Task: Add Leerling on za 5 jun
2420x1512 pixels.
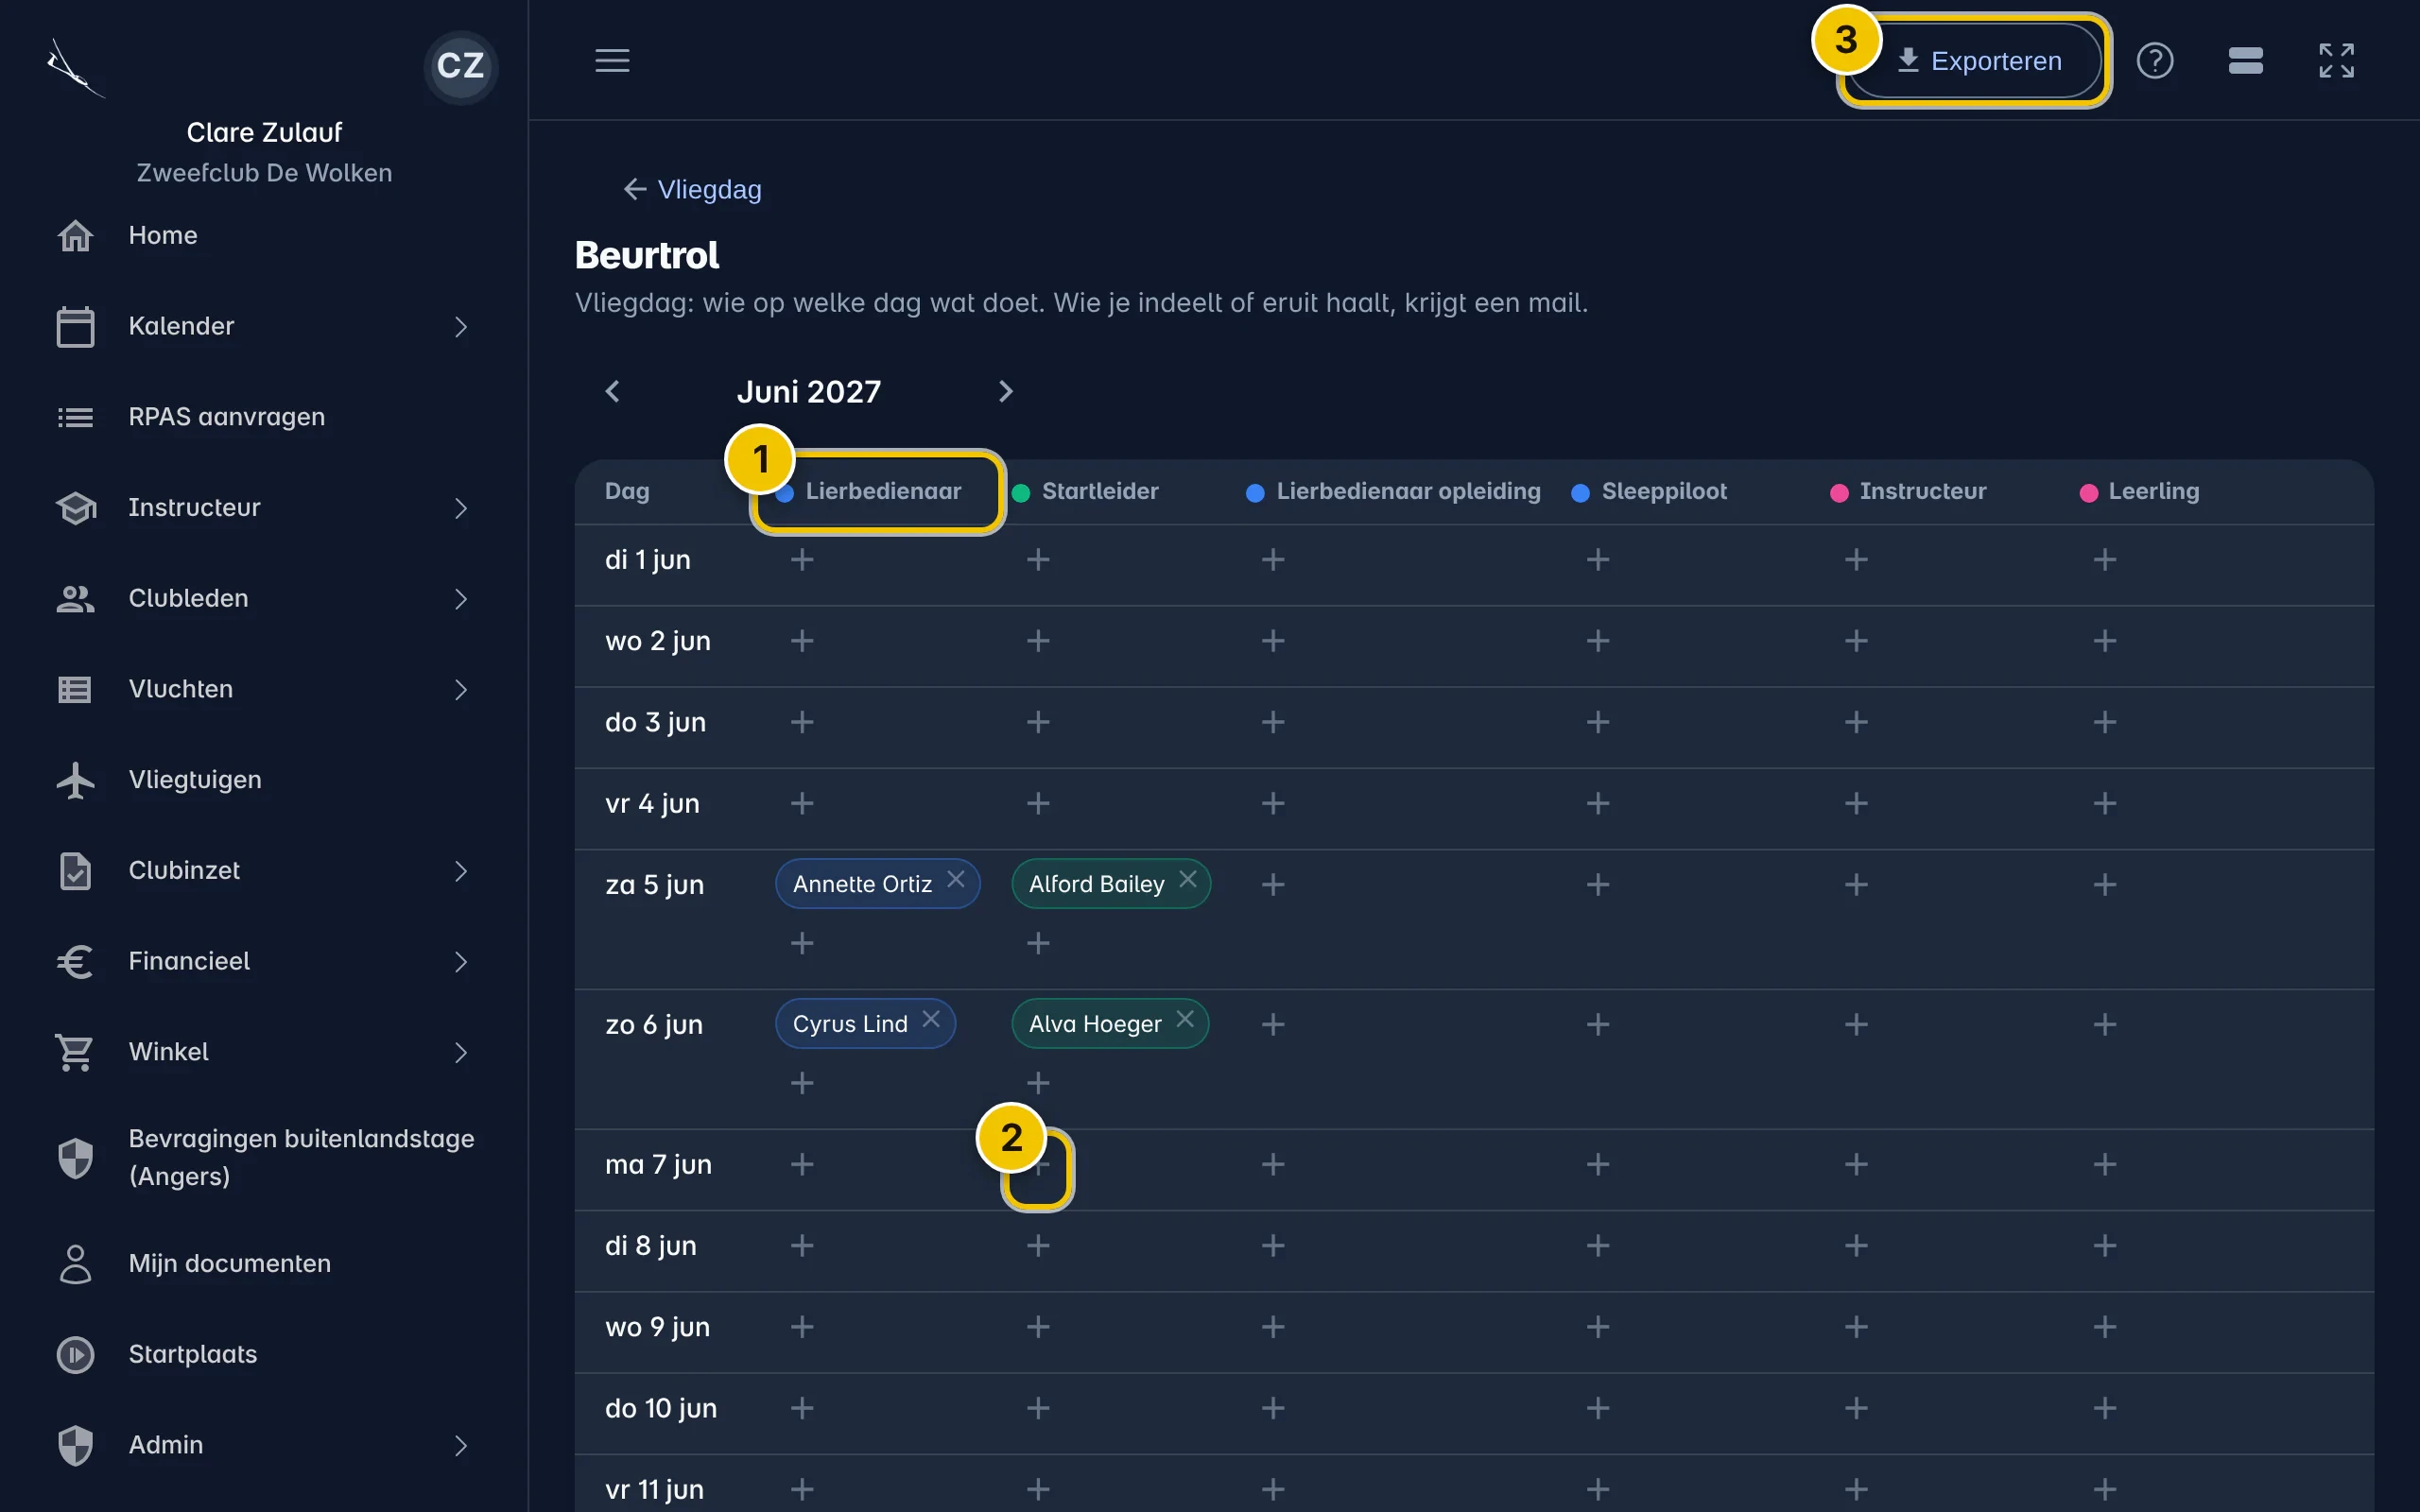Action: click(2105, 884)
